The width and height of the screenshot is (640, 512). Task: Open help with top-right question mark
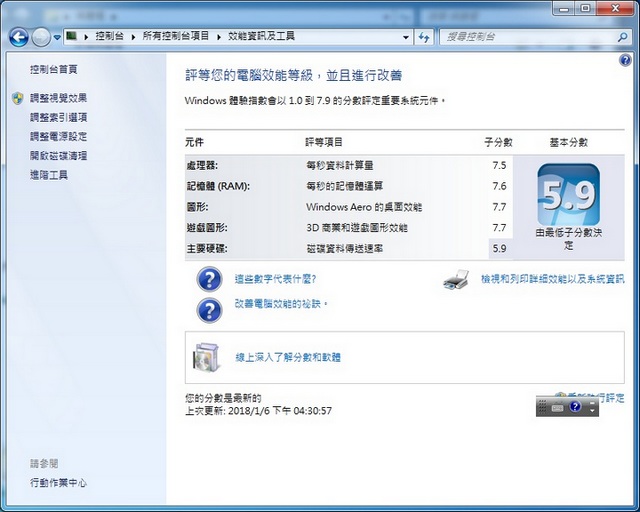tap(624, 60)
